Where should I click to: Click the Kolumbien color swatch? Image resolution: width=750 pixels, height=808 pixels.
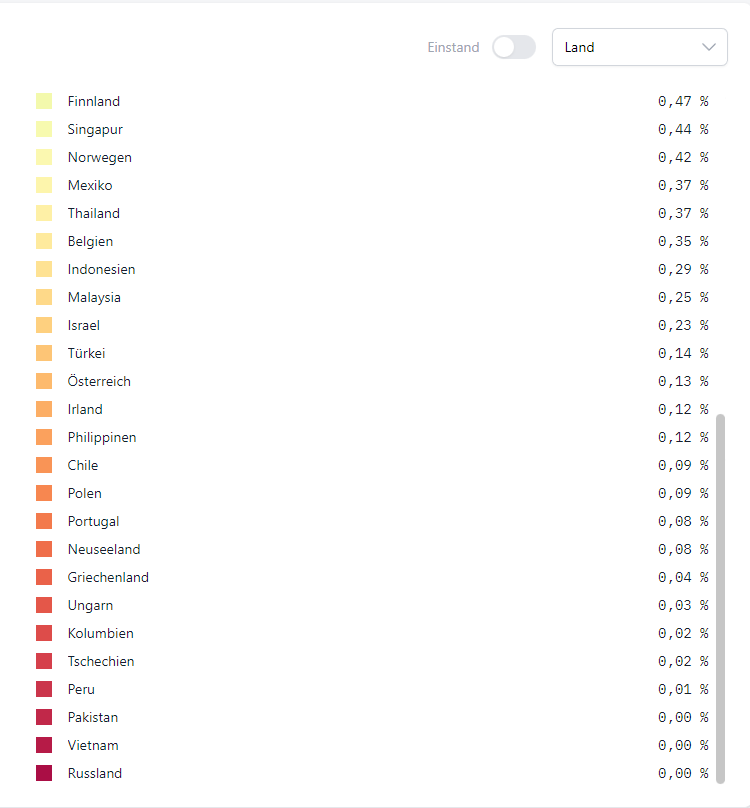click(x=44, y=633)
